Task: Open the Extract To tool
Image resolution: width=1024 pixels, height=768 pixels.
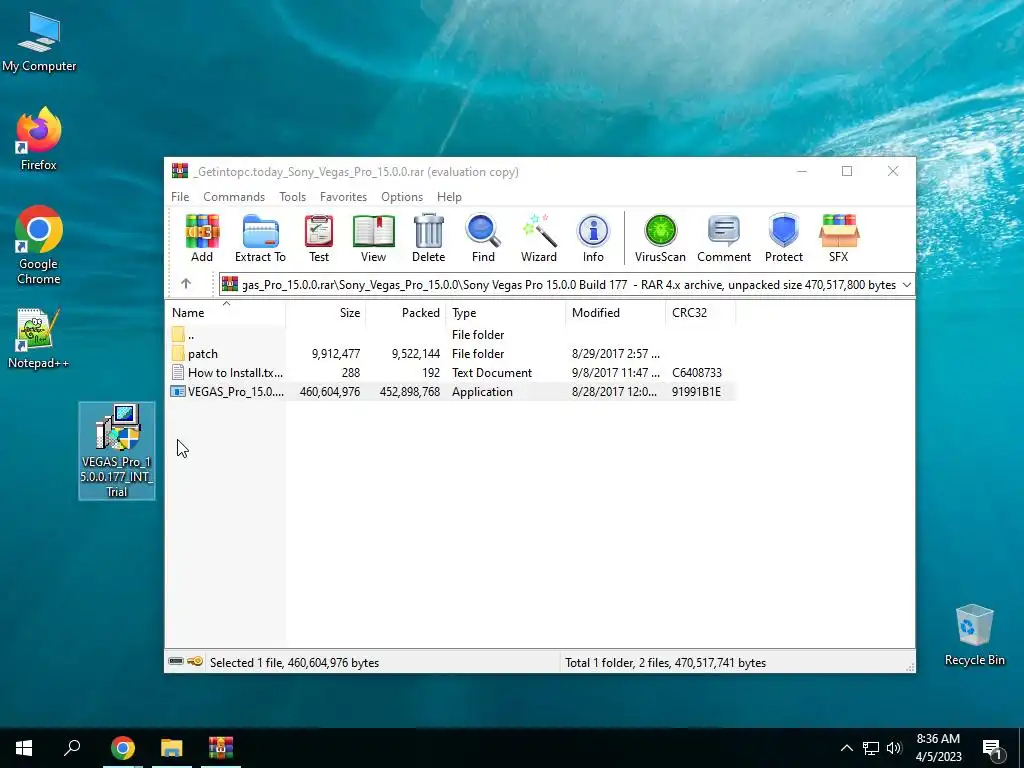Action: pyautogui.click(x=260, y=238)
